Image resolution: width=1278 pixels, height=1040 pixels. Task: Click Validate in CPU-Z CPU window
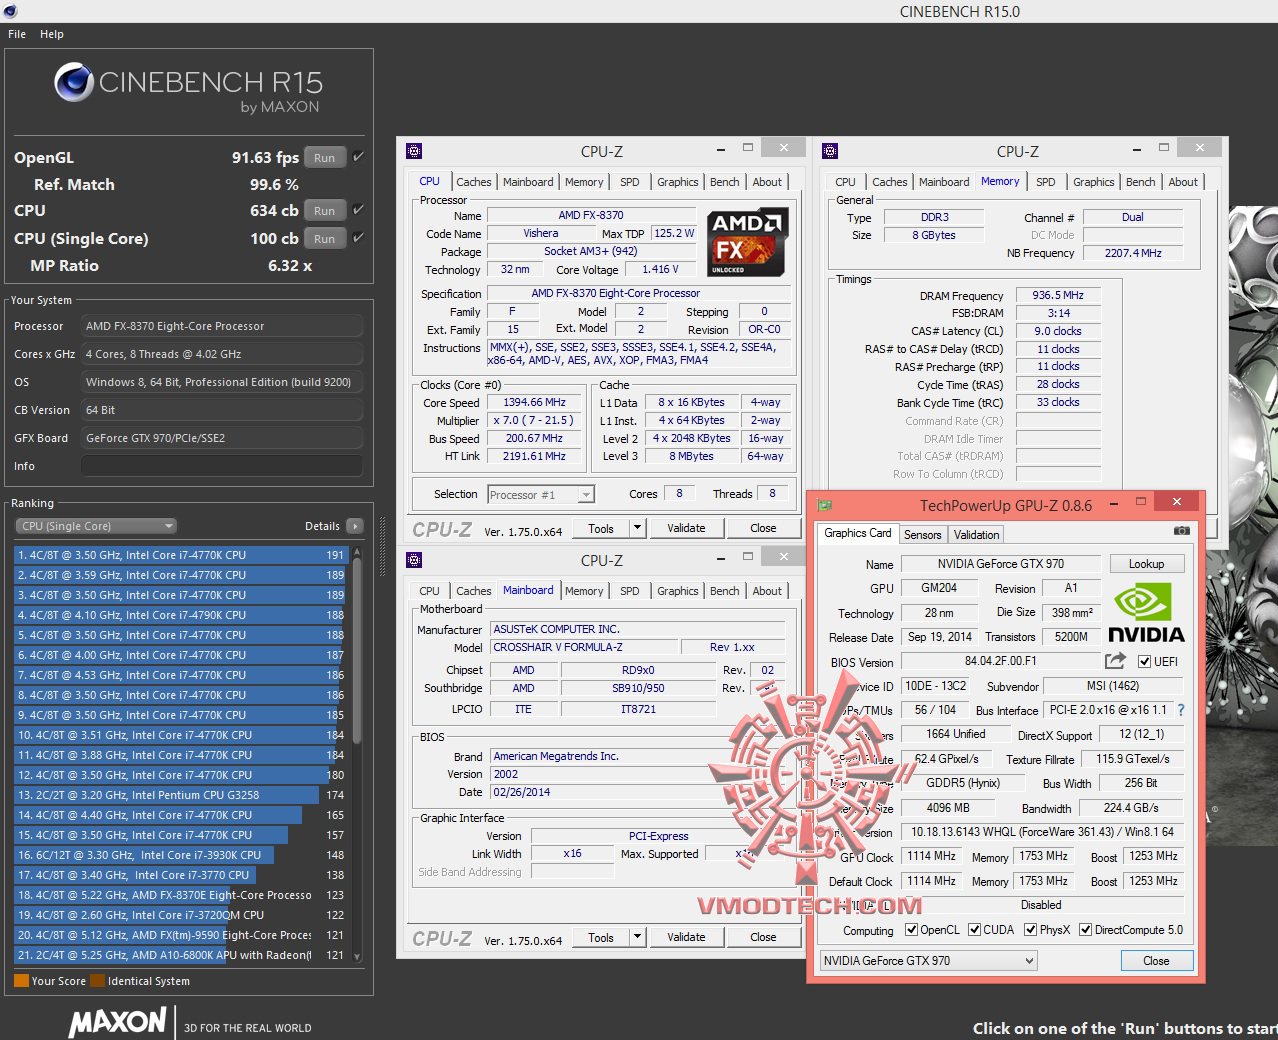tap(686, 528)
